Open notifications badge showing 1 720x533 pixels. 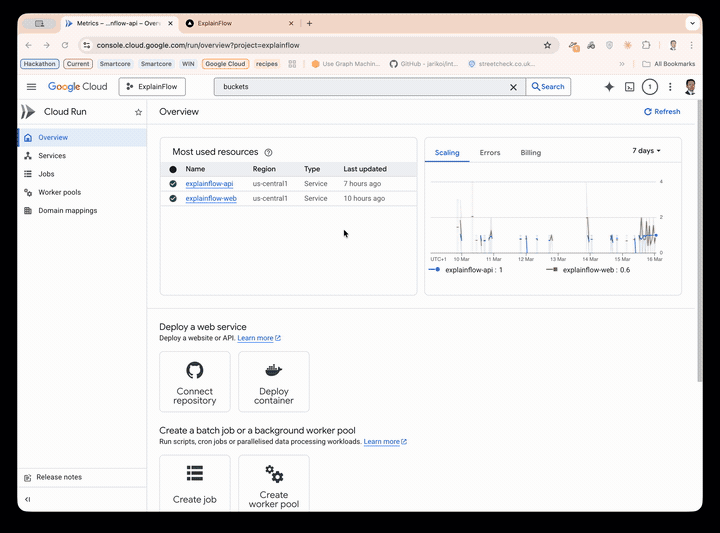click(650, 87)
